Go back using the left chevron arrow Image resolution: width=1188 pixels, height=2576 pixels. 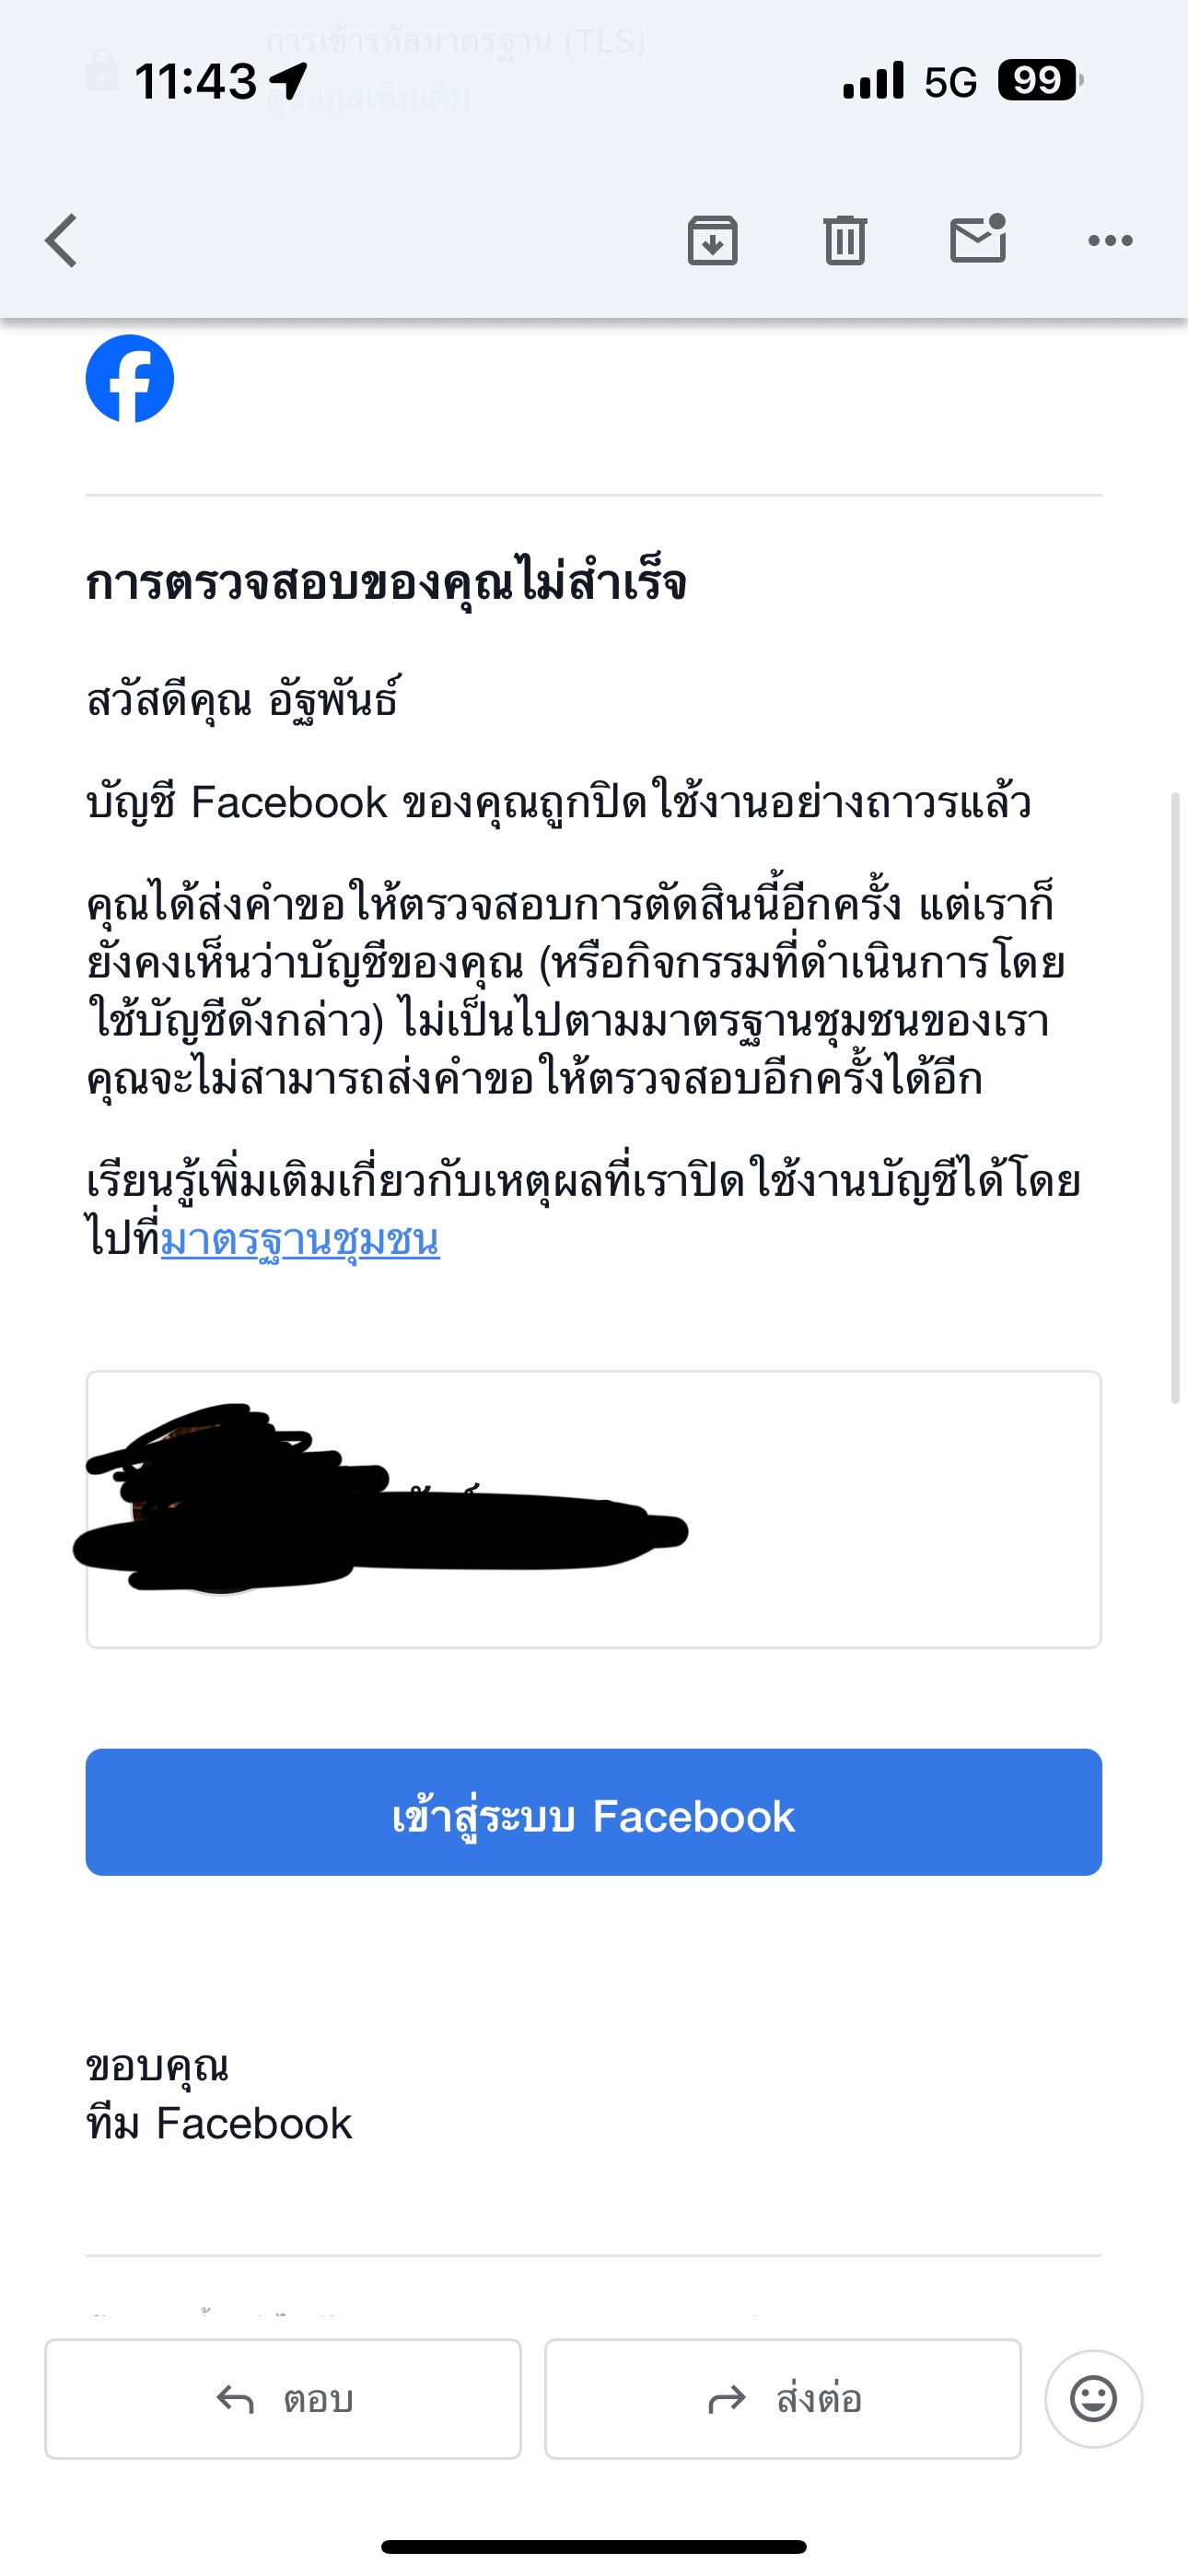point(61,241)
